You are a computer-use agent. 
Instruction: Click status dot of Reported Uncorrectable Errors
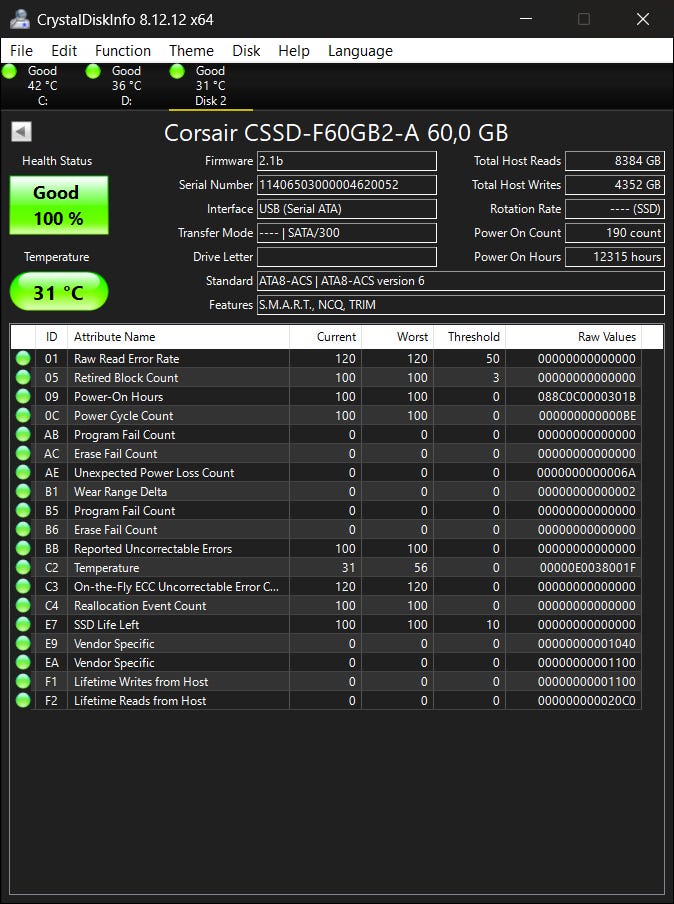(x=23, y=549)
